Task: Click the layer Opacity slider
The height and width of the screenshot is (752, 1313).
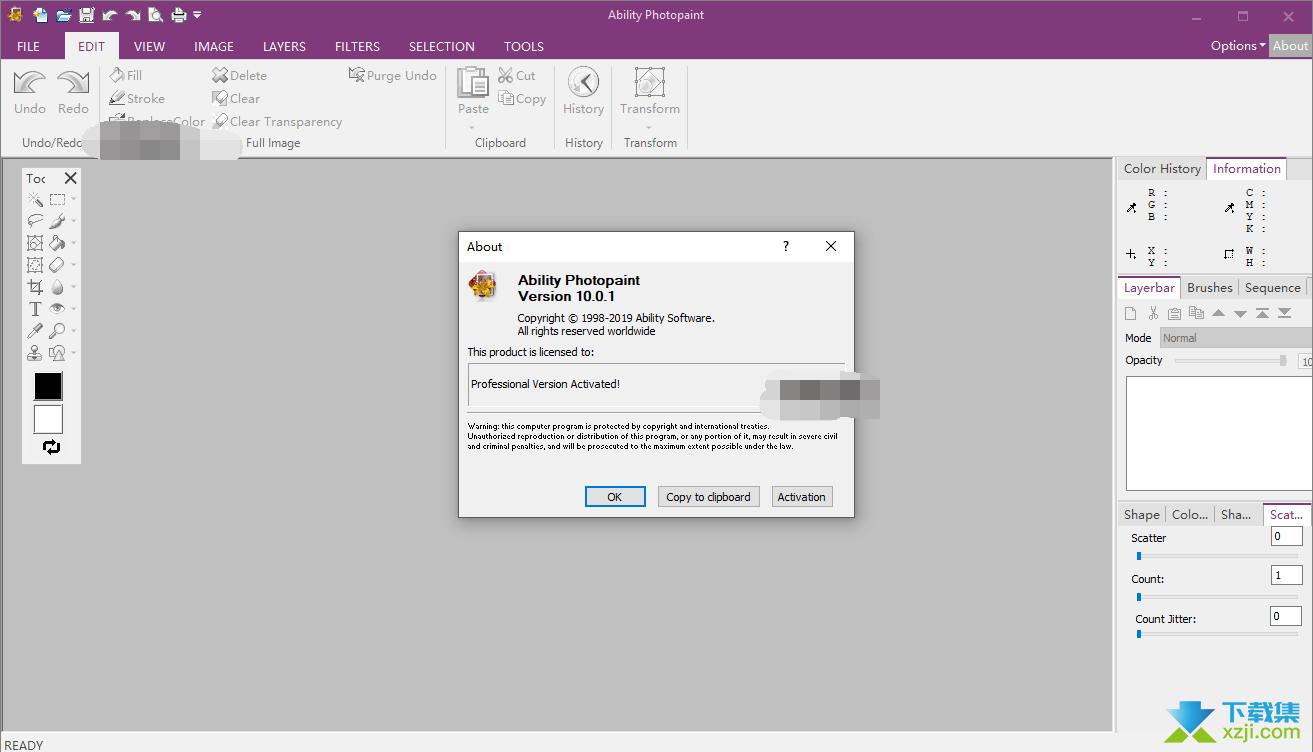Action: click(x=1232, y=361)
